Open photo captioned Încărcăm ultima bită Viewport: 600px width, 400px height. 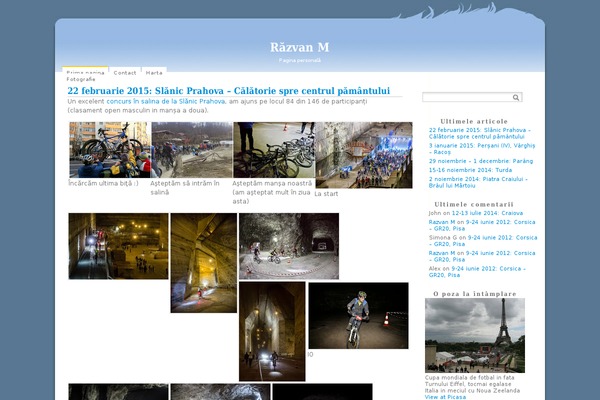point(110,150)
